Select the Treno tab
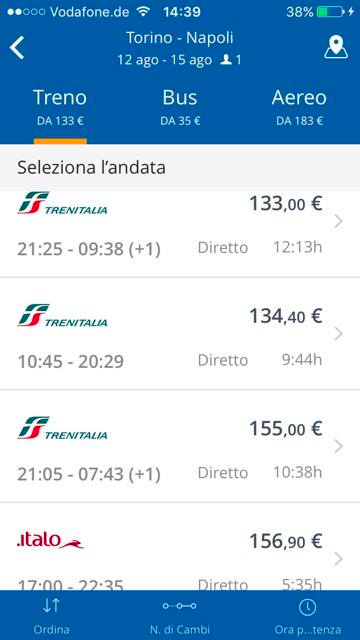The height and width of the screenshot is (640, 360). tap(60, 106)
